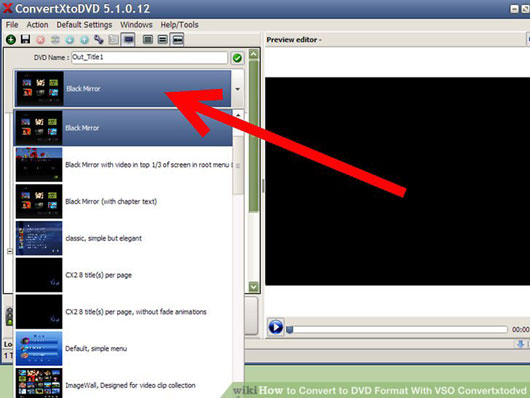The width and height of the screenshot is (530, 398).
Task: Click the Move down arrow icon
Action: click(x=70, y=40)
